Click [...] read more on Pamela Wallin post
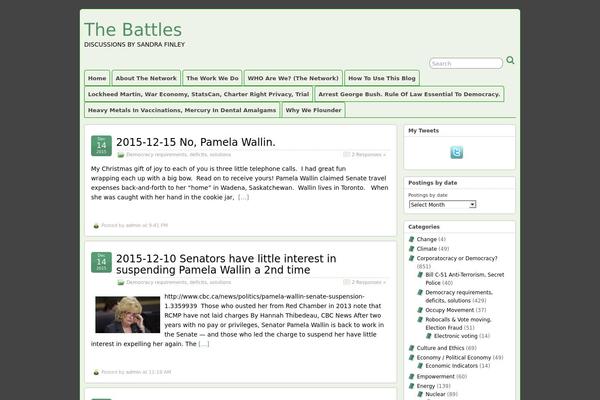This screenshot has height=400, width=600. [x=243, y=197]
